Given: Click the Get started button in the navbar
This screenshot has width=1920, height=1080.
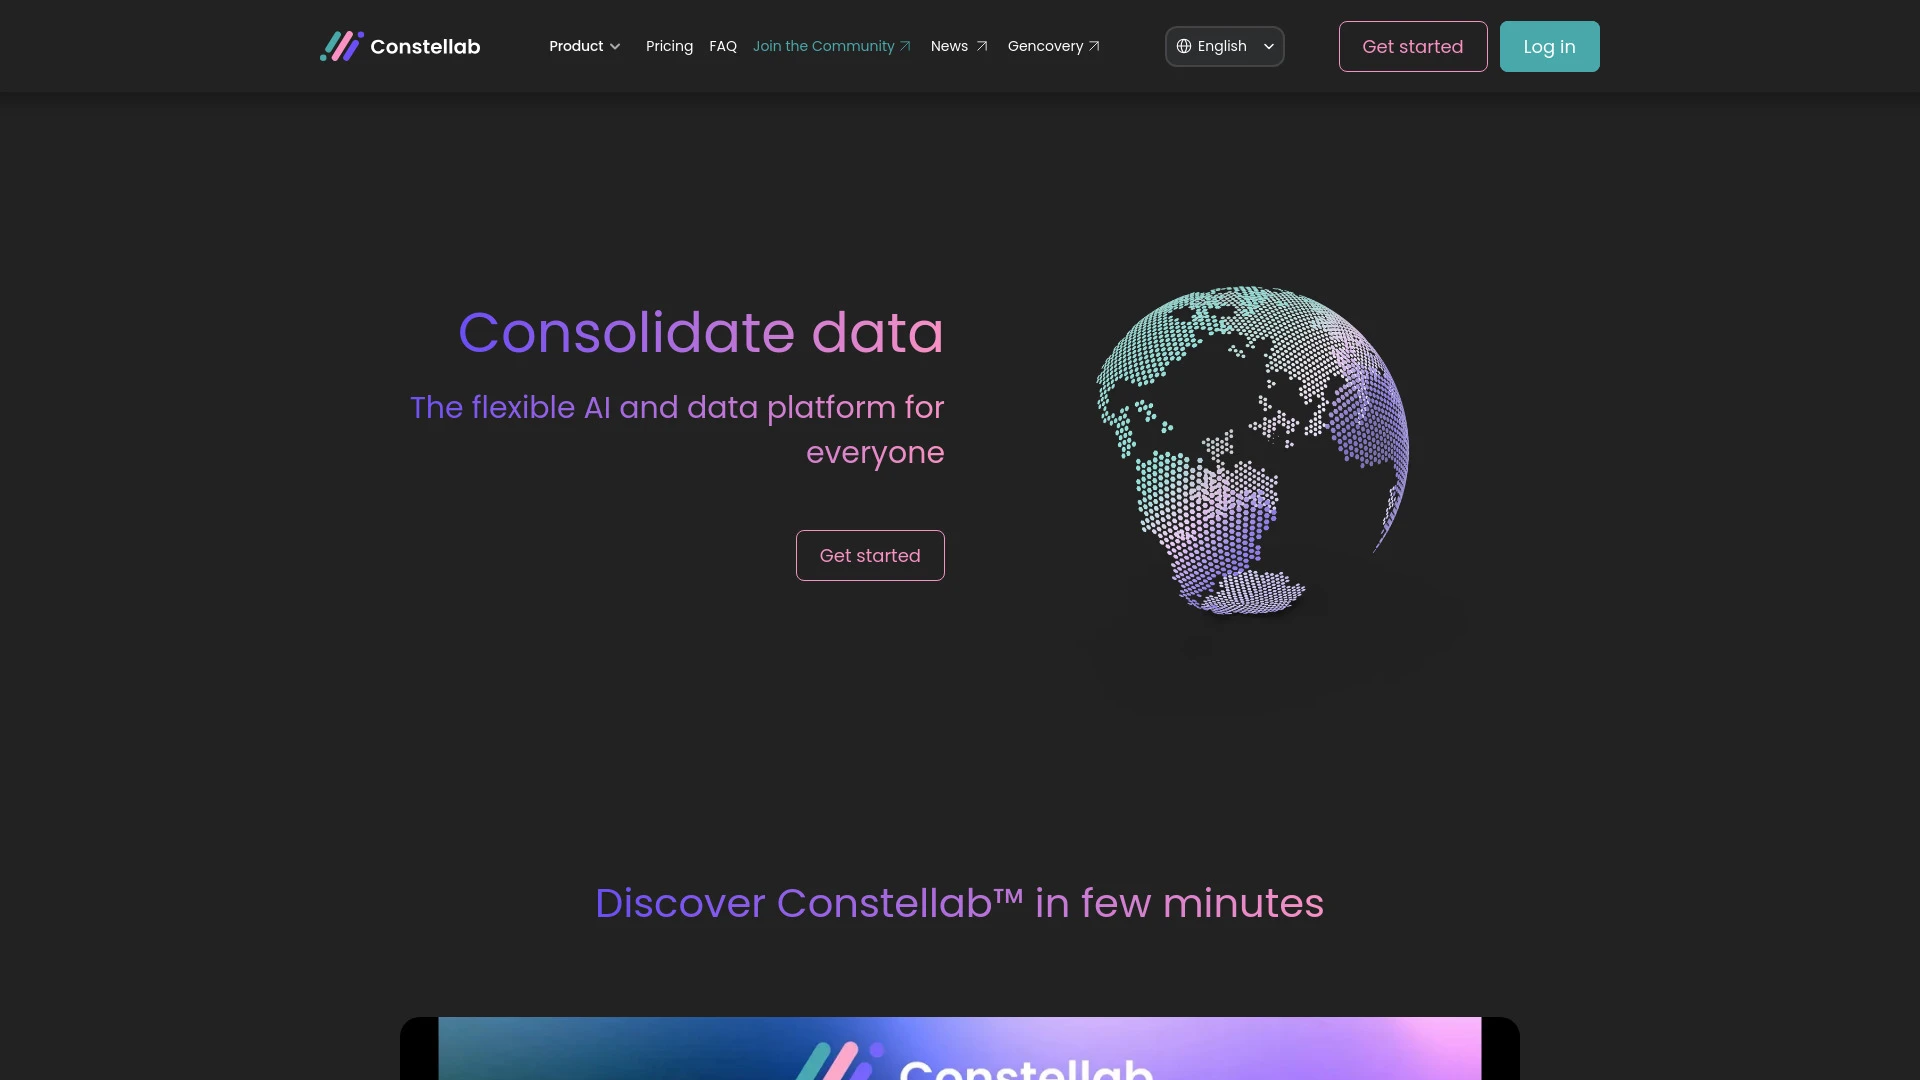Looking at the screenshot, I should tap(1412, 46).
